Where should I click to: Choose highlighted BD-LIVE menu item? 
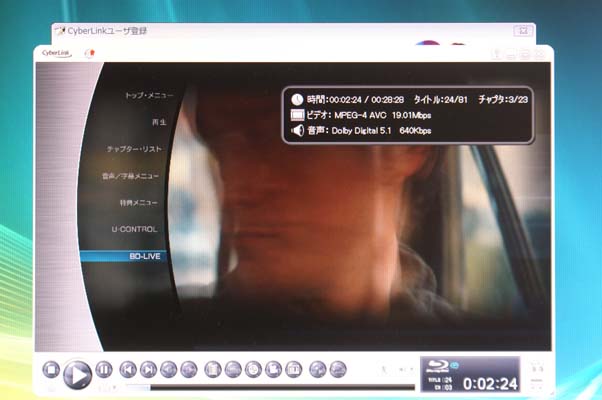[123, 256]
